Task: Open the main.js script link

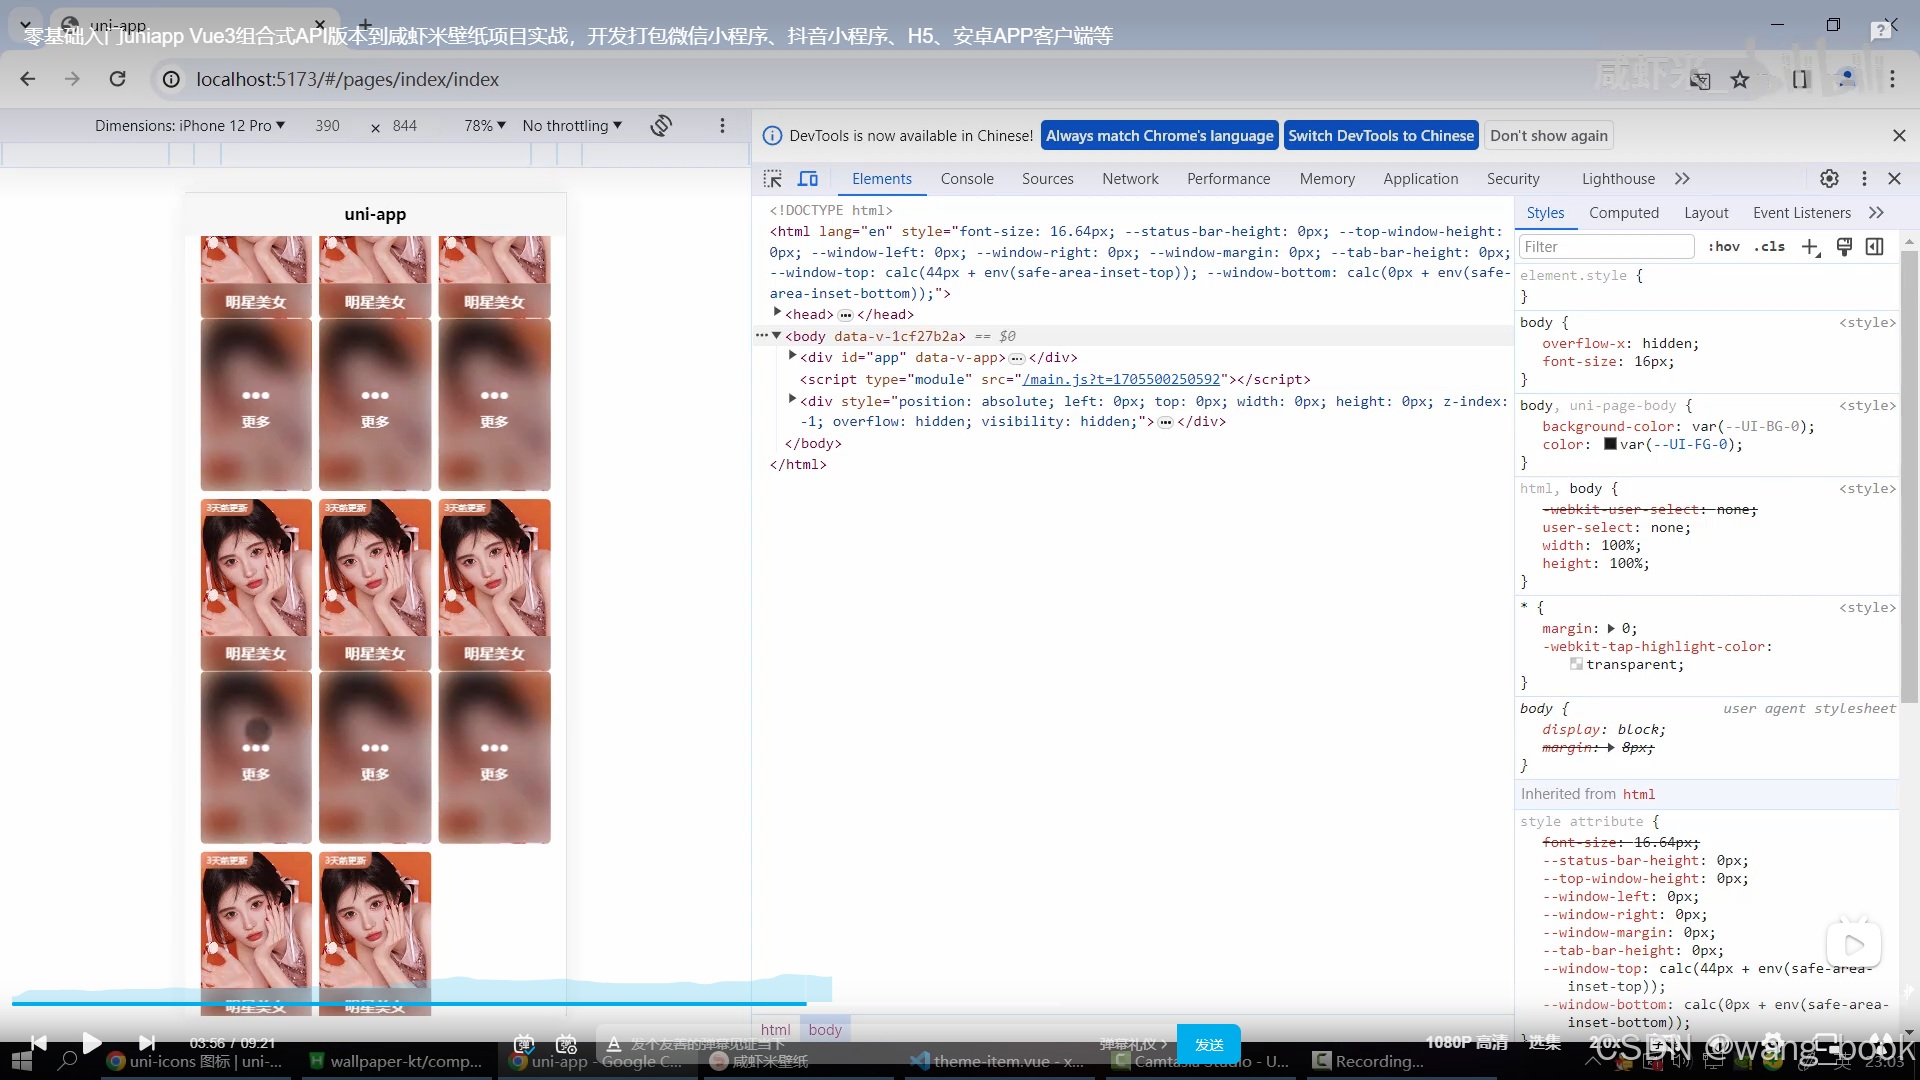Action: 1121,379
